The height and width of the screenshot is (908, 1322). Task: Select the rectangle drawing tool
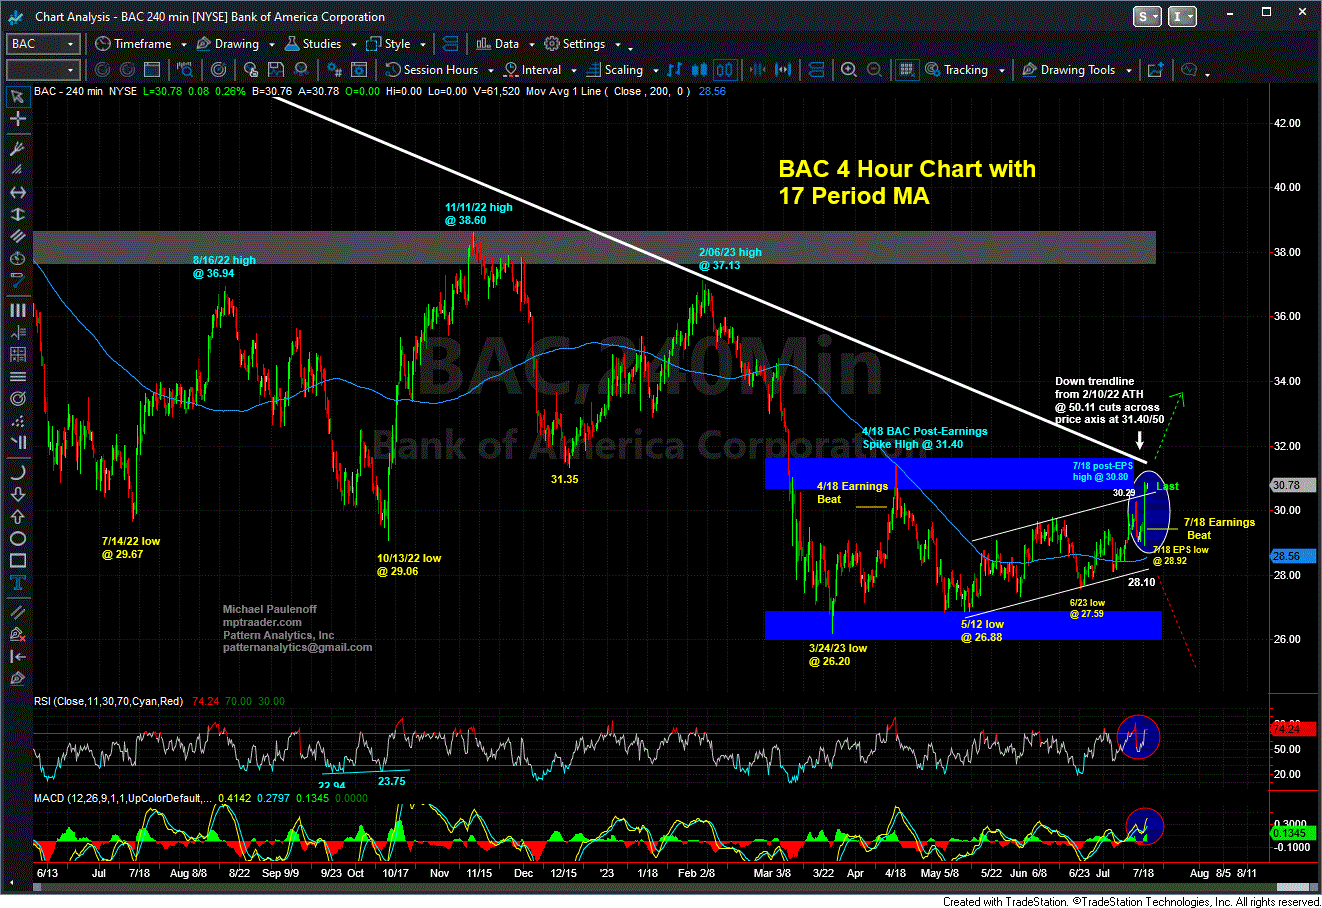17,561
